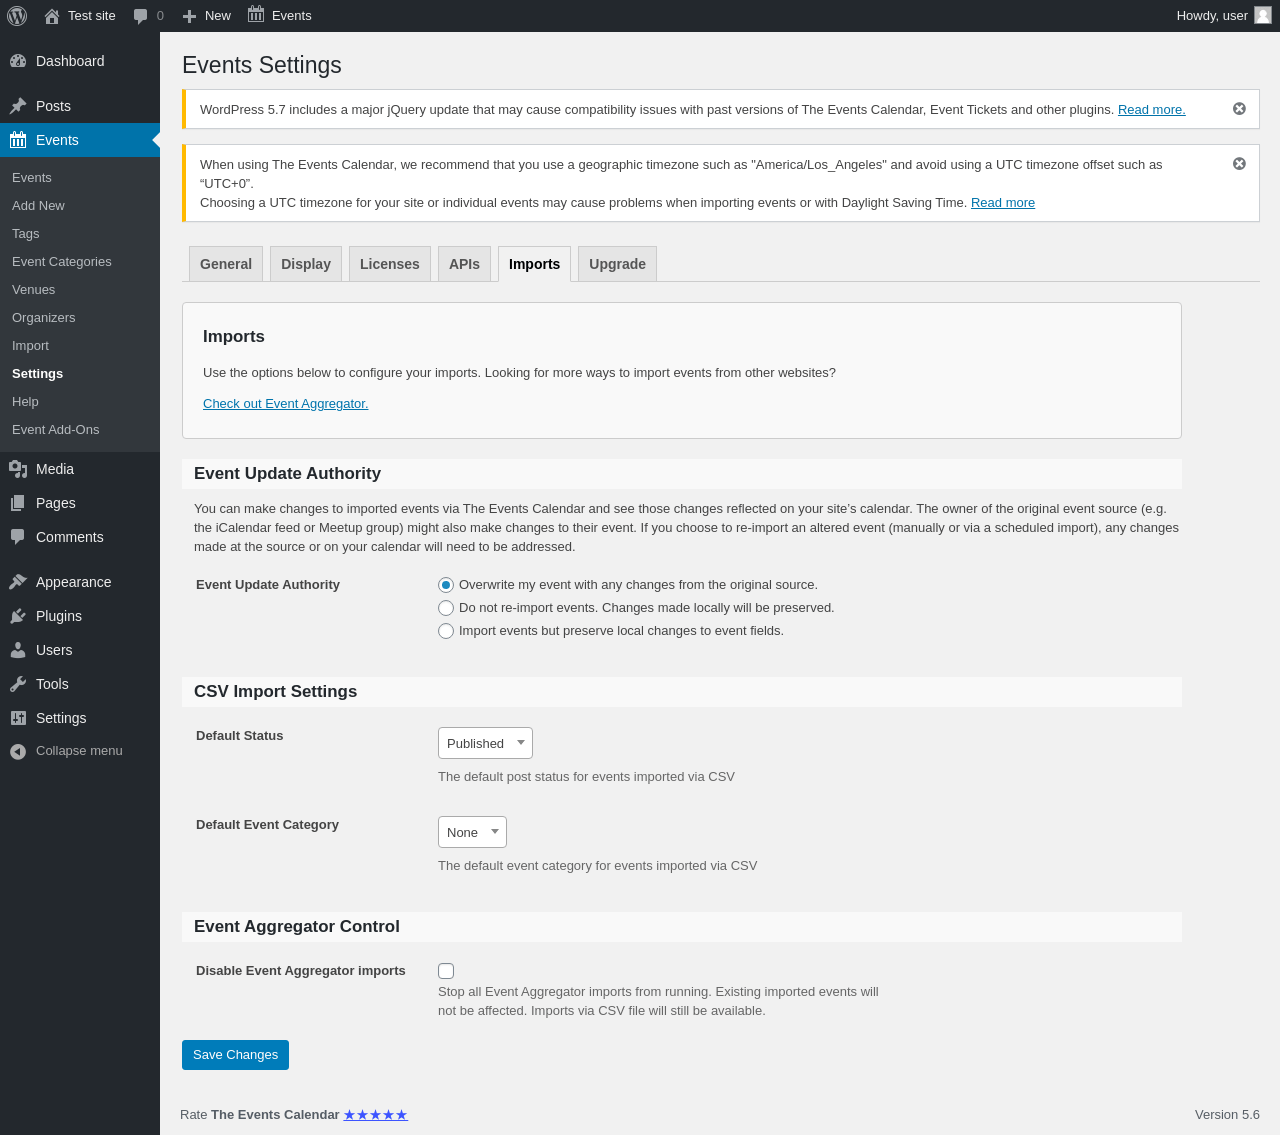Click the five-star rating link
The width and height of the screenshot is (1280, 1135).
[x=375, y=1115]
